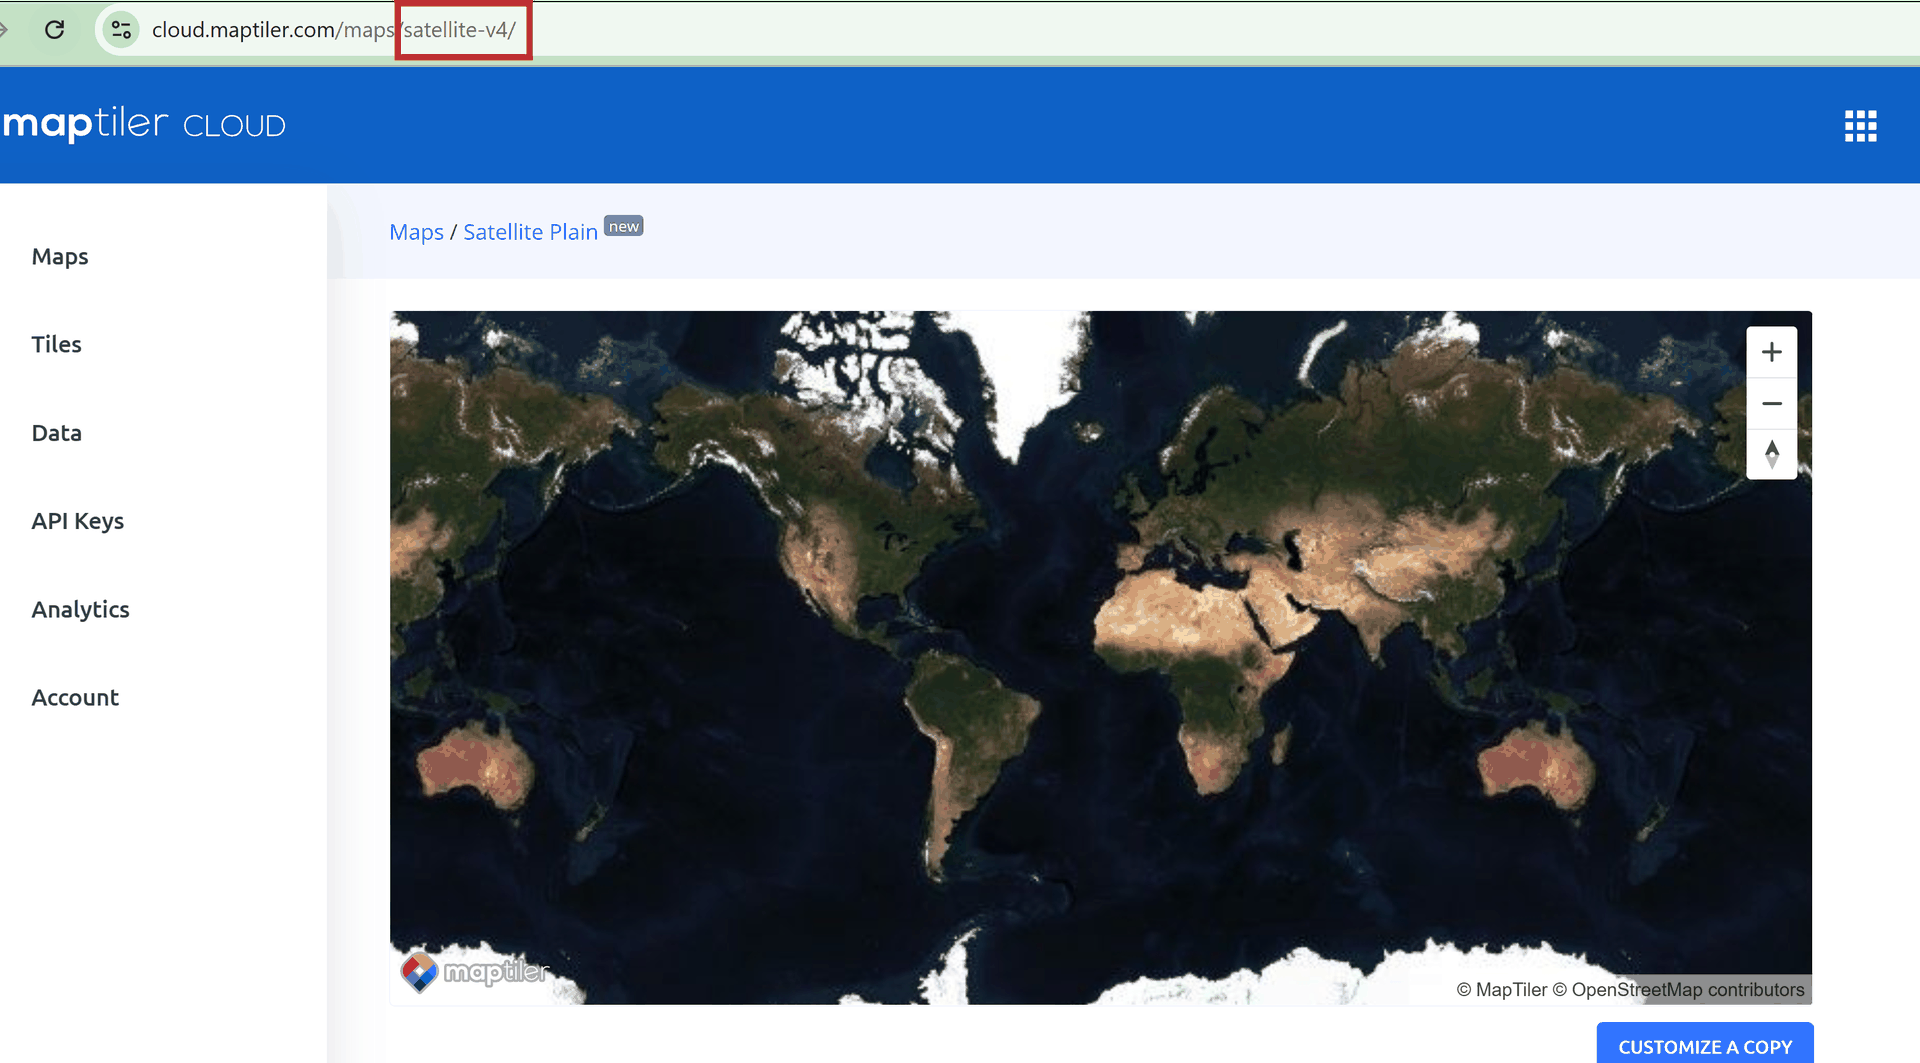Viewport: 1920px width, 1063px height.
Task: Click the MapTiler logo on the map
Action: coord(475,971)
